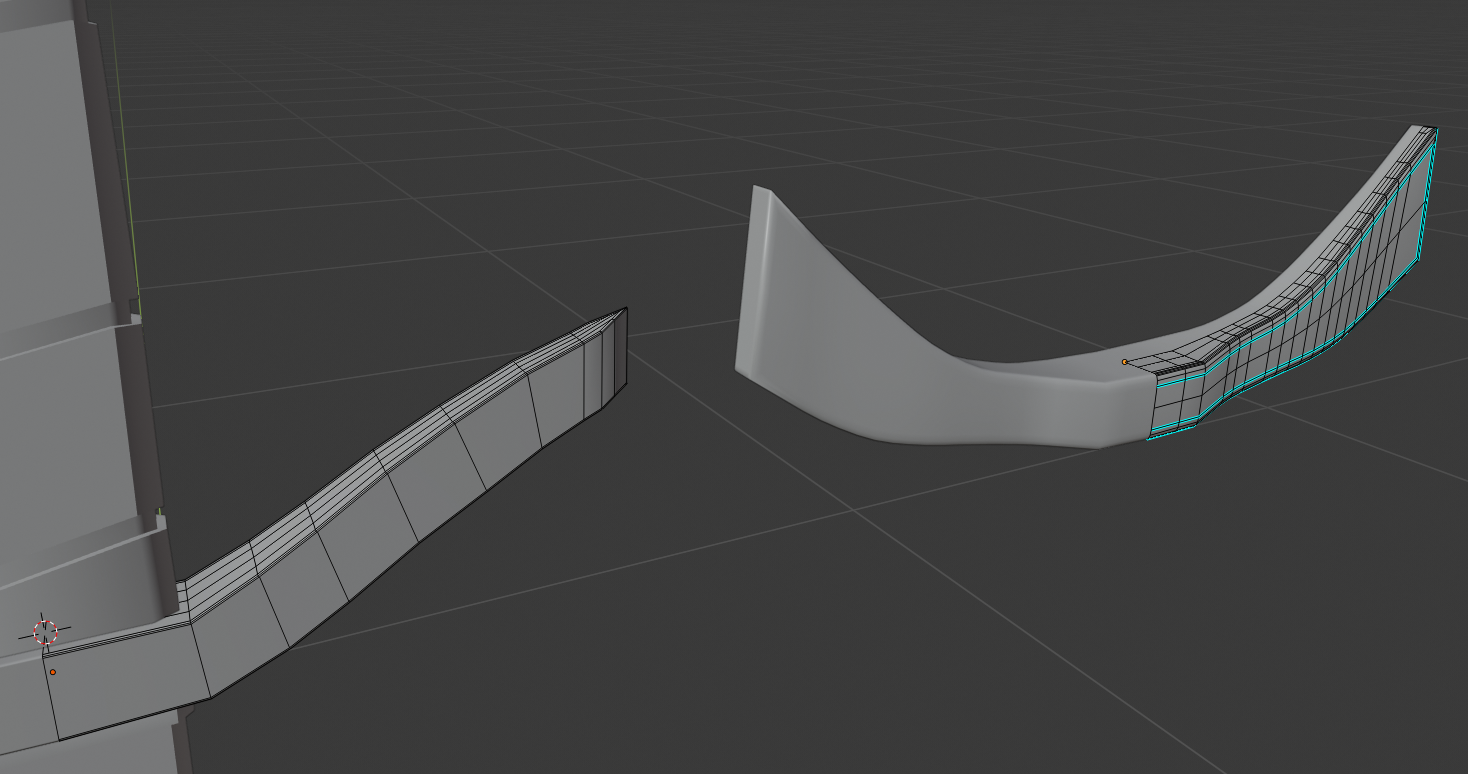Viewport: 1468px width, 774px height.
Task: Click the red-white 3D cursor crosshair
Action: point(45,631)
